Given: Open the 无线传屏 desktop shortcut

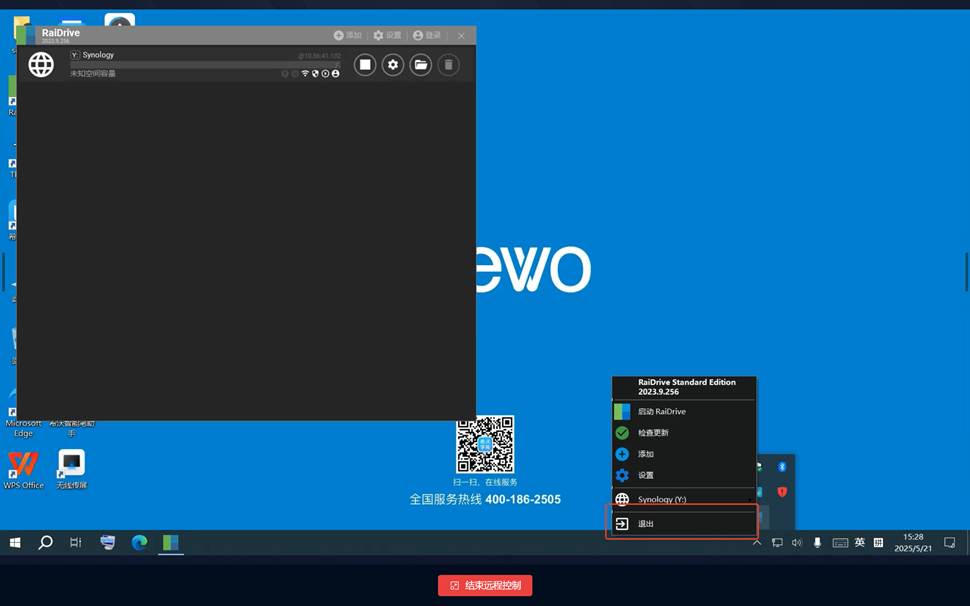Looking at the screenshot, I should pyautogui.click(x=71, y=468).
